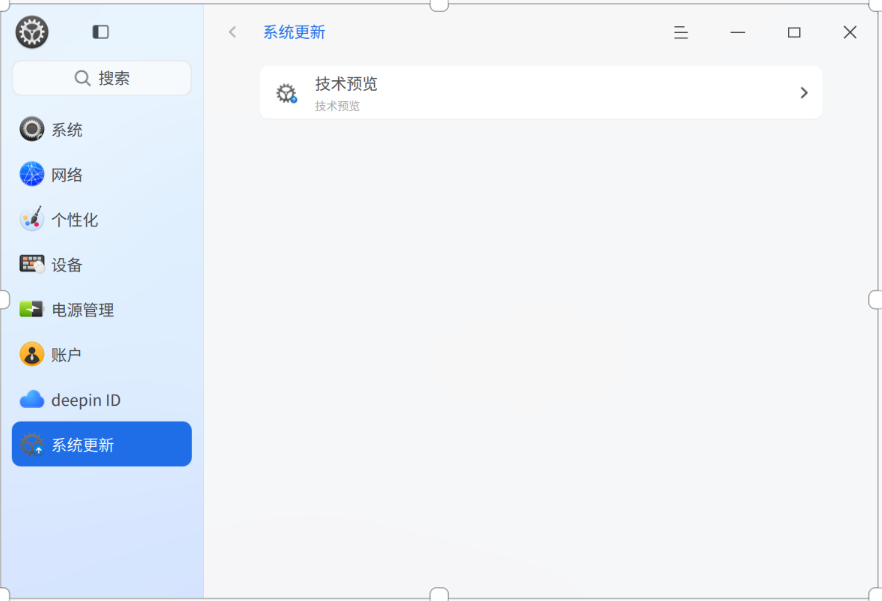Select the 系统更新 label in the sidebar
Viewport: 882px width, 601px height.
point(83,445)
